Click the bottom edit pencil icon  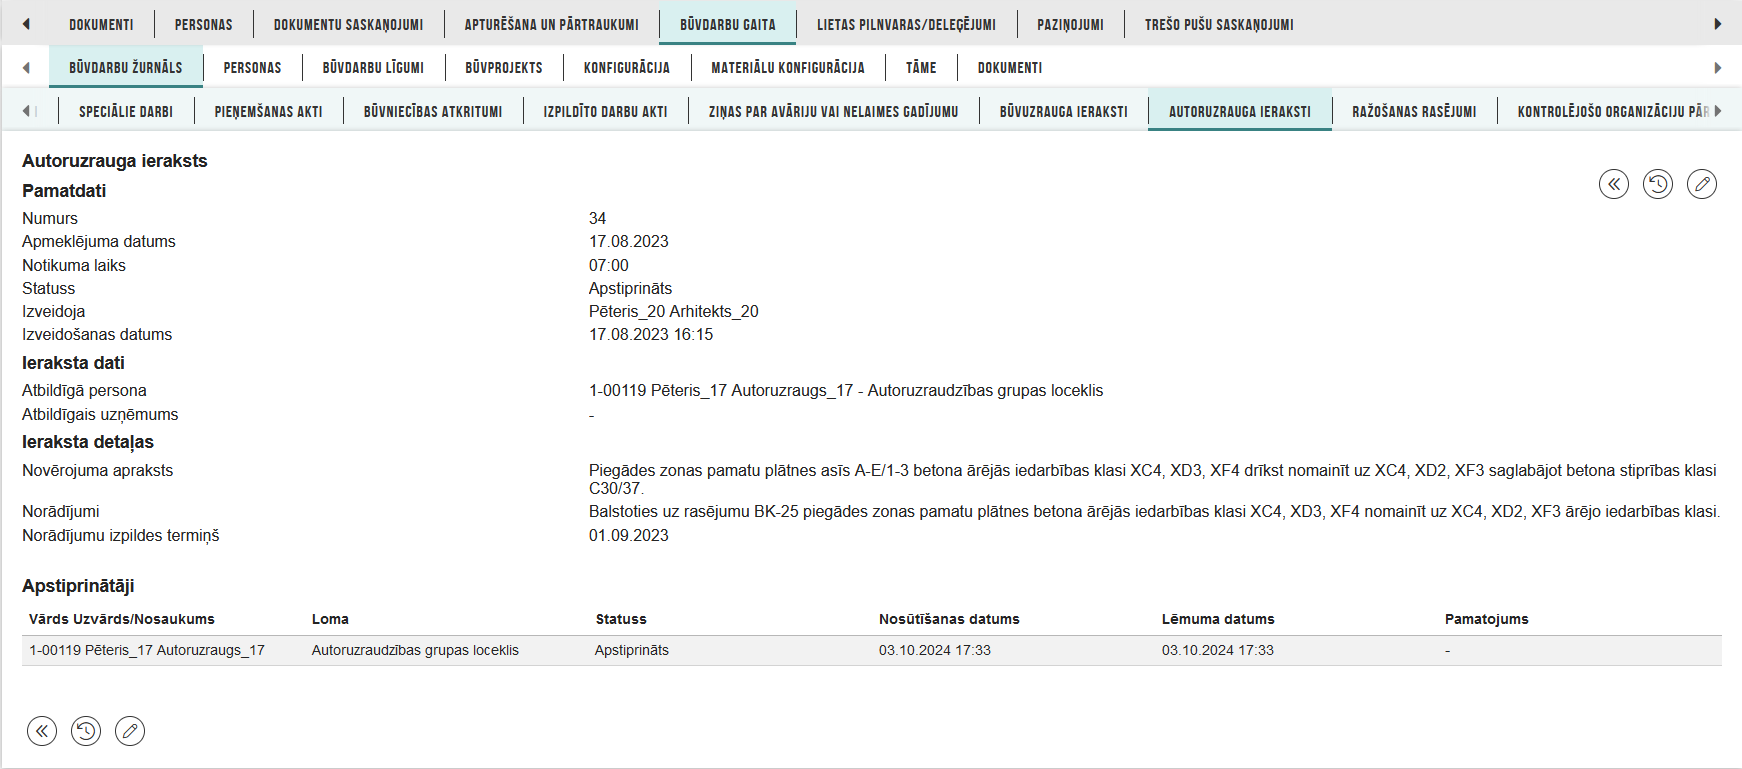tap(130, 731)
